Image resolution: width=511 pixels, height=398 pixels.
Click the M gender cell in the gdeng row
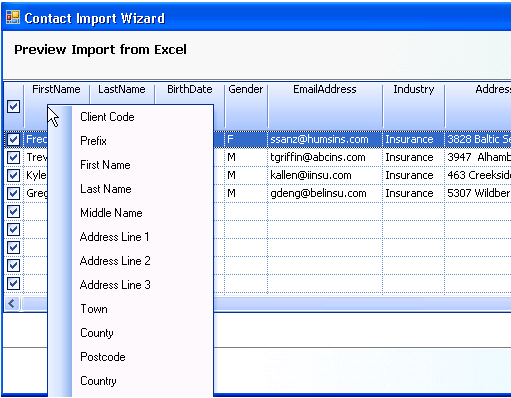(x=246, y=193)
